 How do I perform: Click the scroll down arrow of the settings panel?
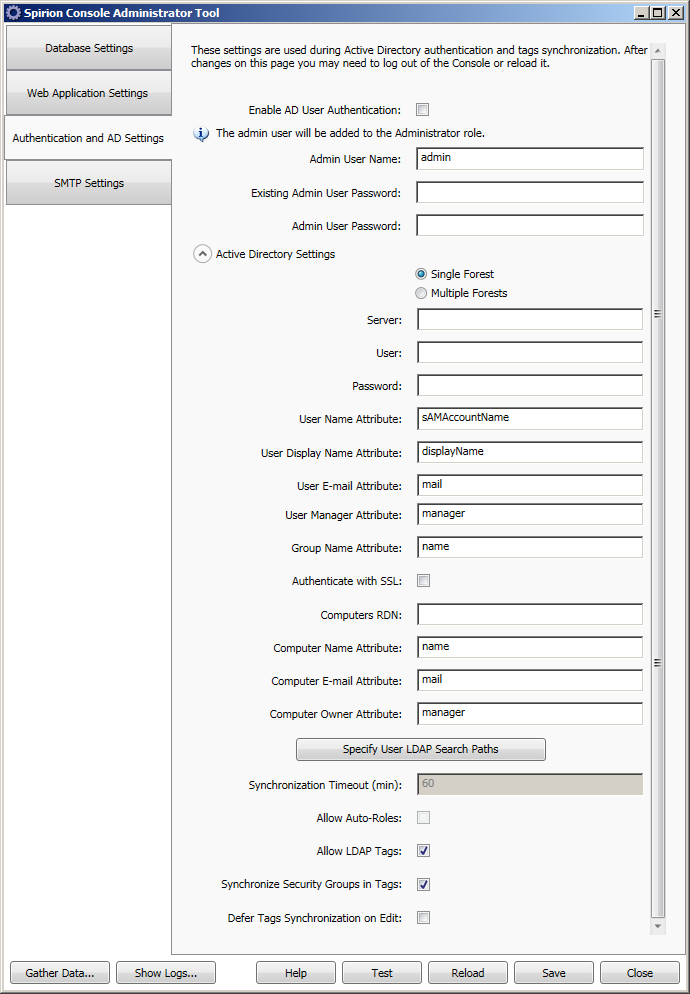(657, 927)
